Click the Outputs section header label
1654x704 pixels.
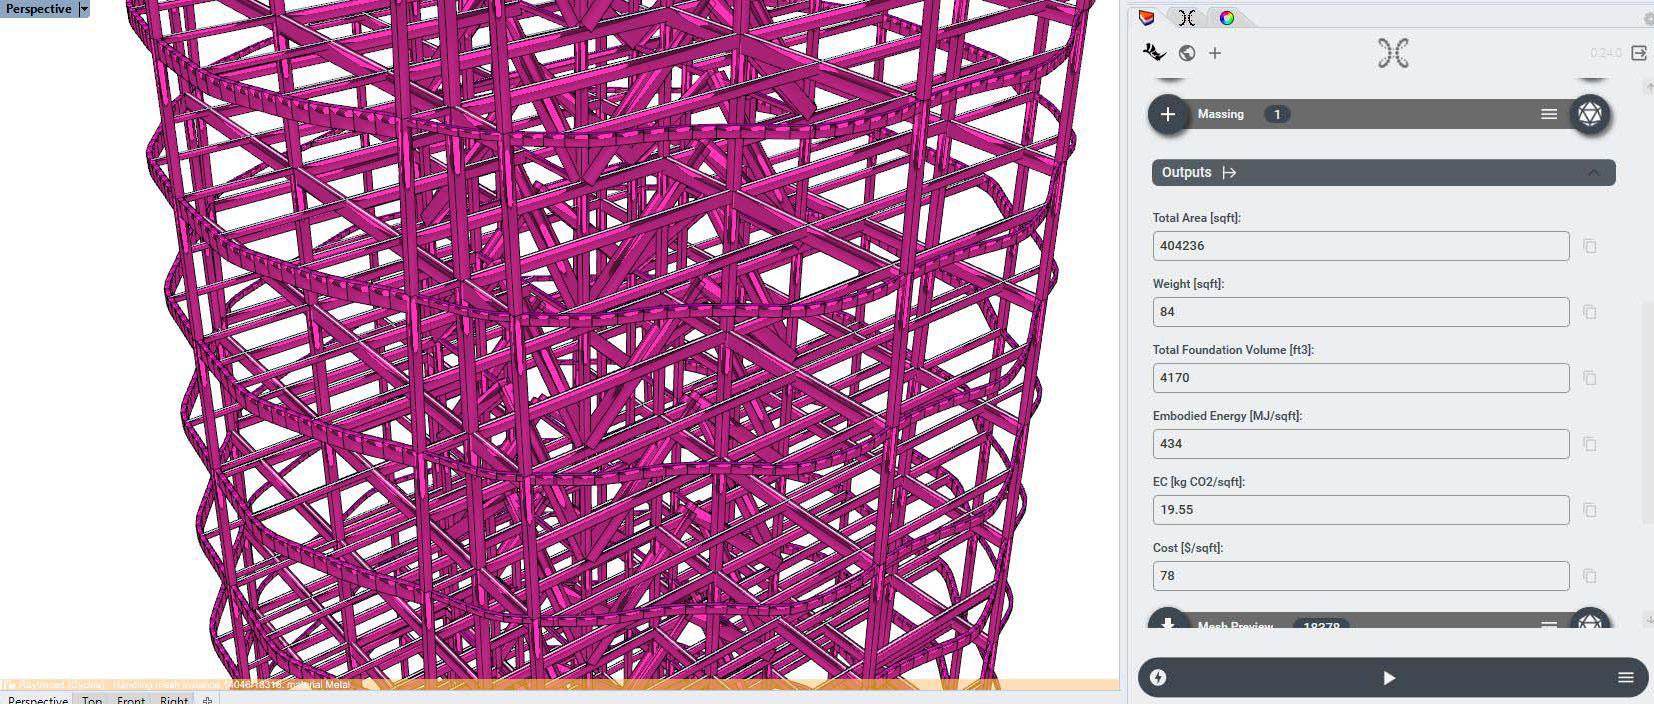coord(1187,172)
